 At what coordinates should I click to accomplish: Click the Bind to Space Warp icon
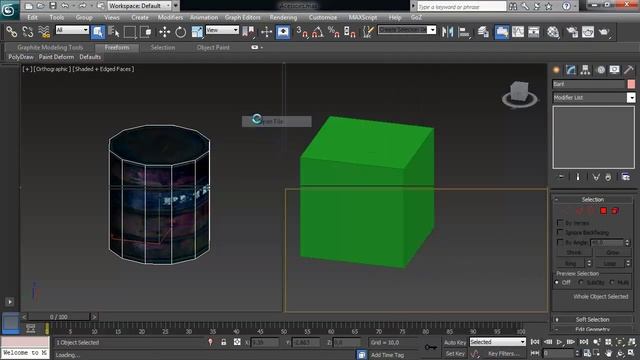[x=44, y=31]
